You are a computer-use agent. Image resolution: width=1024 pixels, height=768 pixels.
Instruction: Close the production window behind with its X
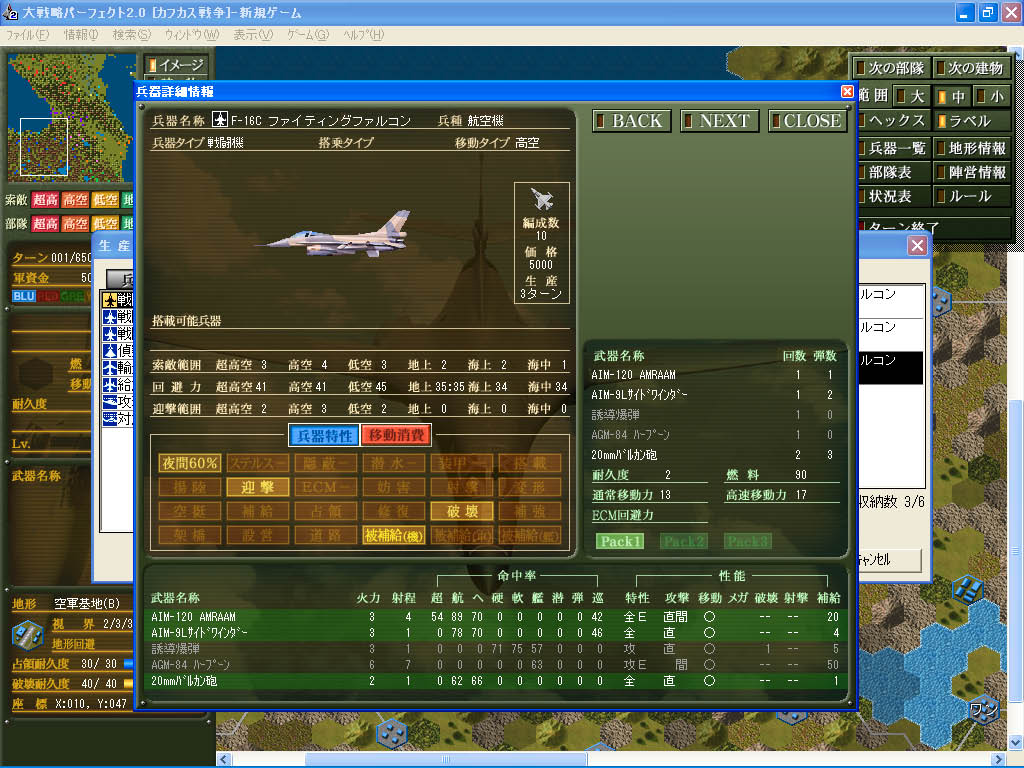[917, 246]
